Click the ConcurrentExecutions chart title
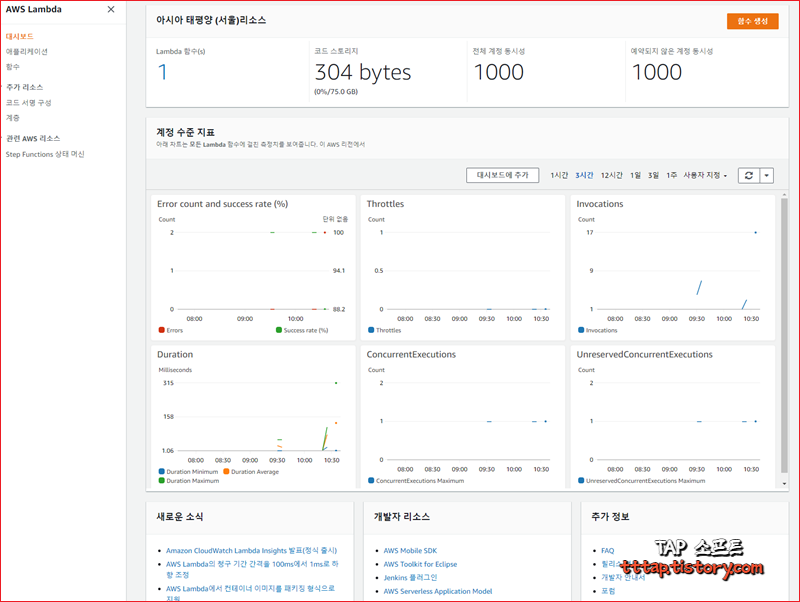800x602 pixels. pyautogui.click(x=411, y=355)
